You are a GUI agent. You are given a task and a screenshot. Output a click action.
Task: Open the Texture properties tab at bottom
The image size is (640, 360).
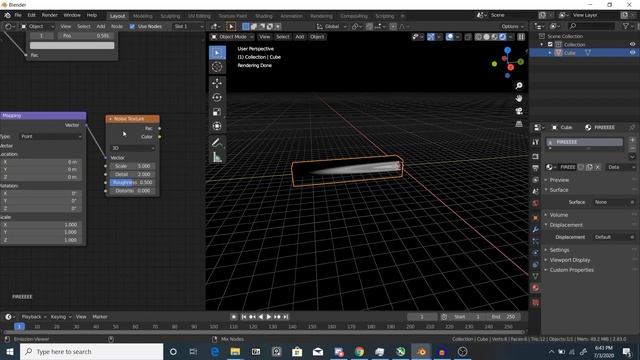coord(536,302)
